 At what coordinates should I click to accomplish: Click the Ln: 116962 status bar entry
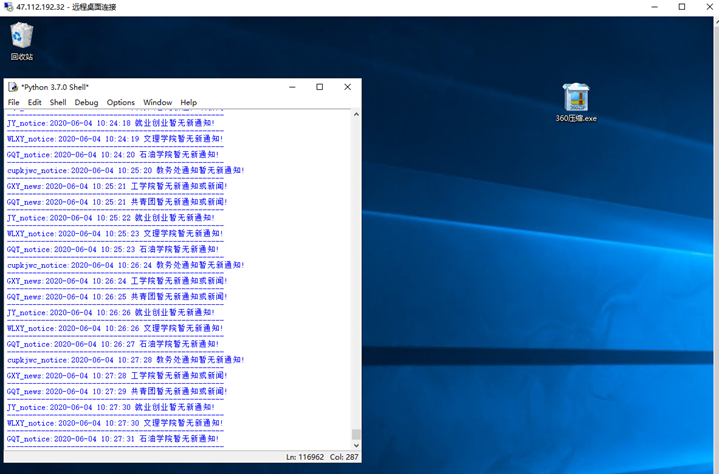coord(305,457)
